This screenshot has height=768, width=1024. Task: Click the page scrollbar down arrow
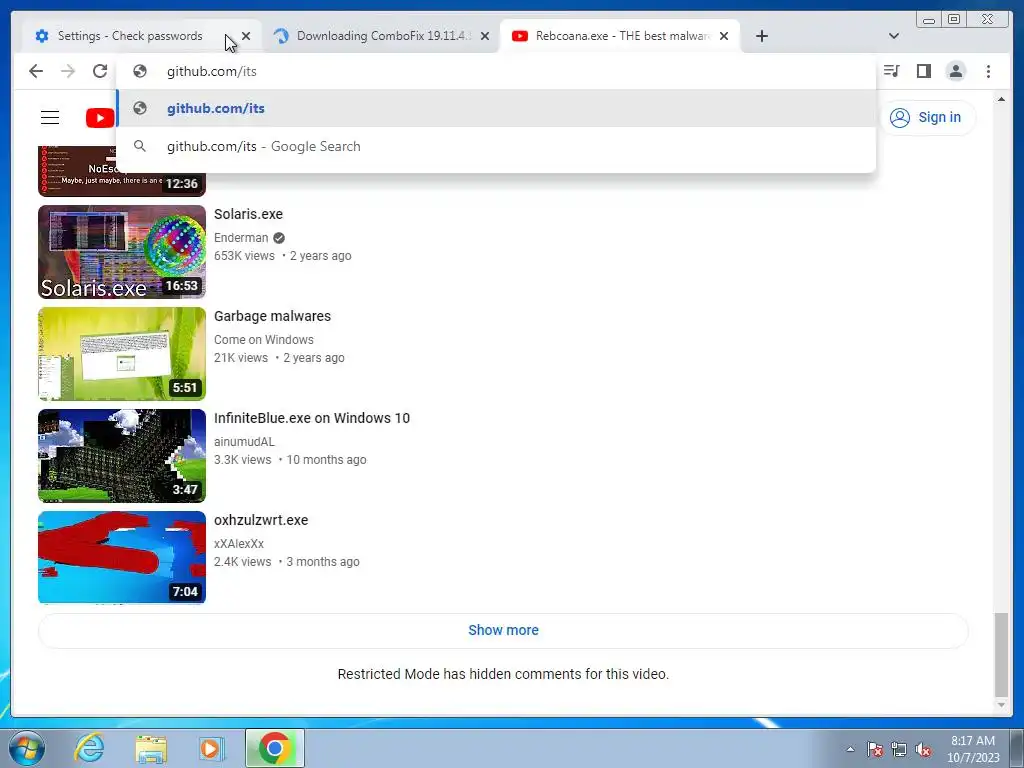click(x=1001, y=705)
